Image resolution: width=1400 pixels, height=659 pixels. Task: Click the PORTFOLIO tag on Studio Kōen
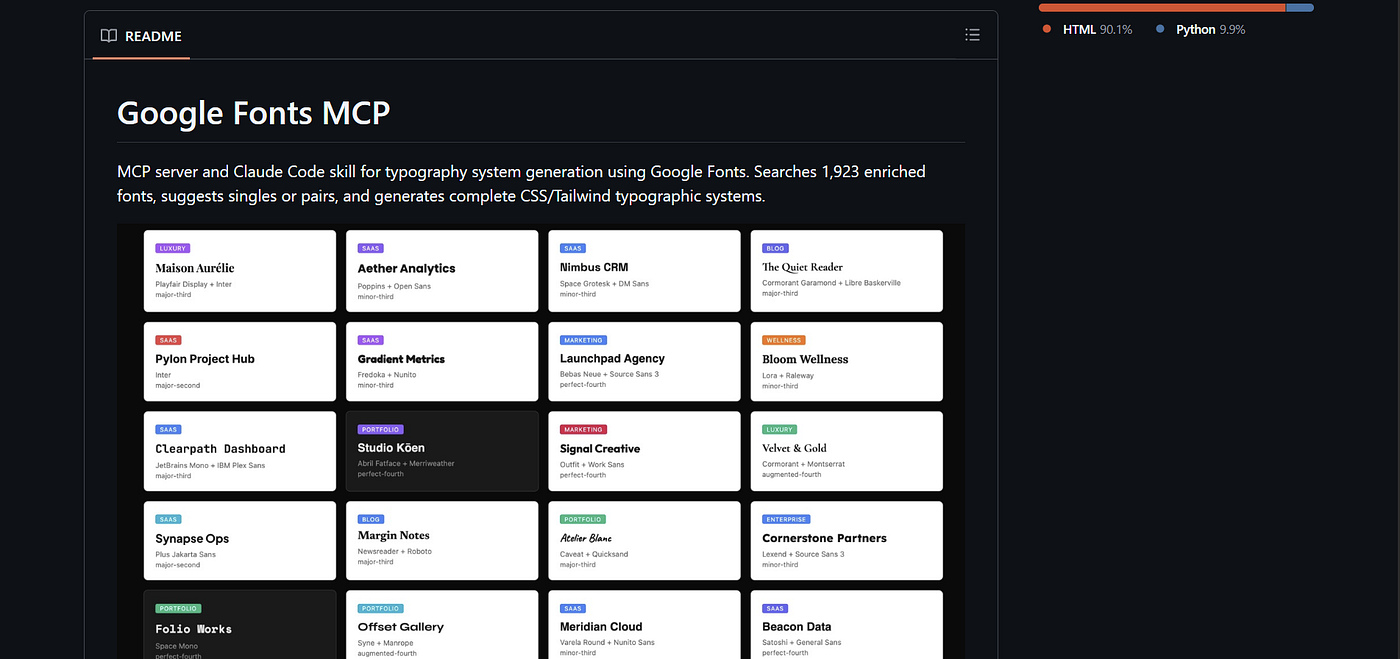[380, 429]
